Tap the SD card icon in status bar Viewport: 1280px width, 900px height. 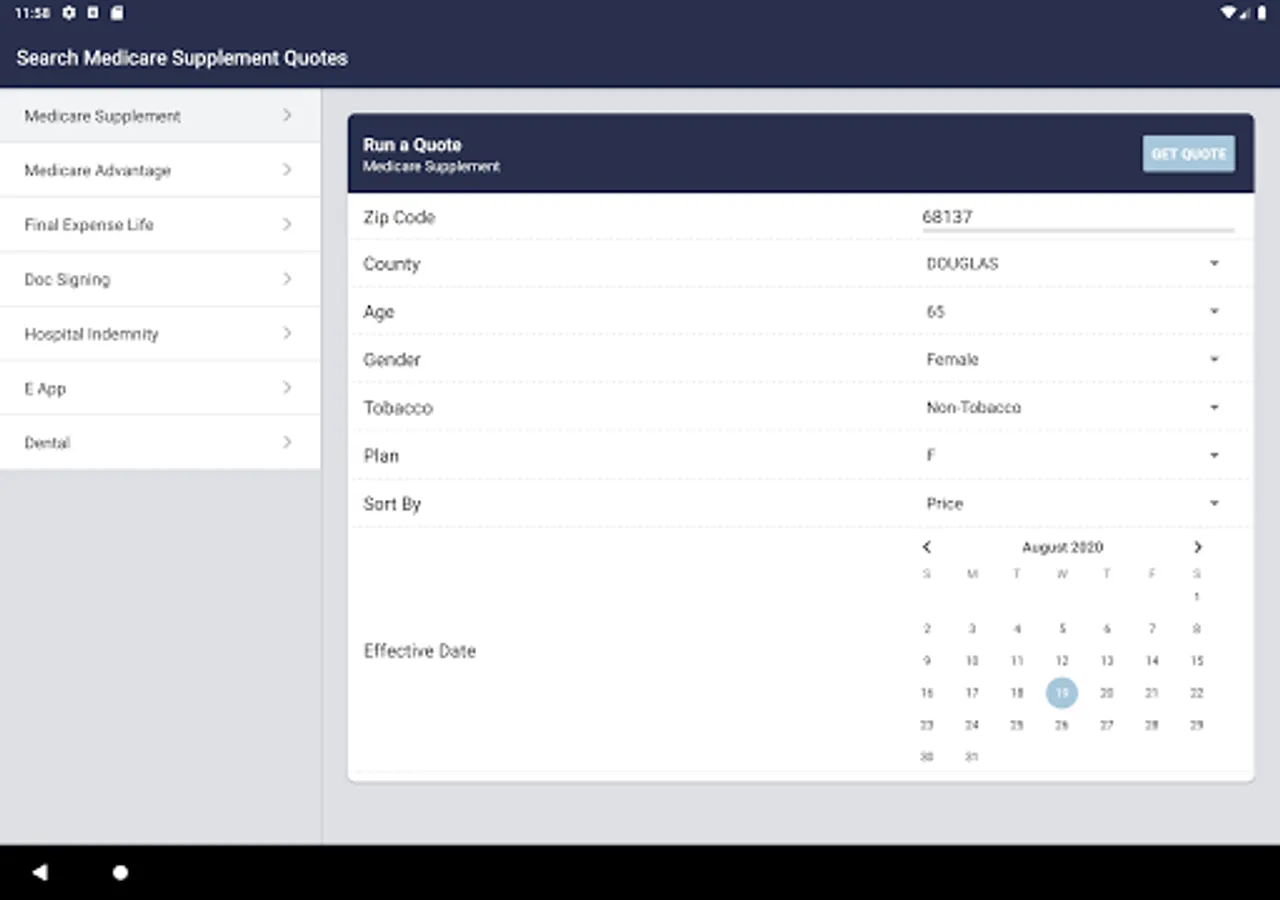pos(116,13)
